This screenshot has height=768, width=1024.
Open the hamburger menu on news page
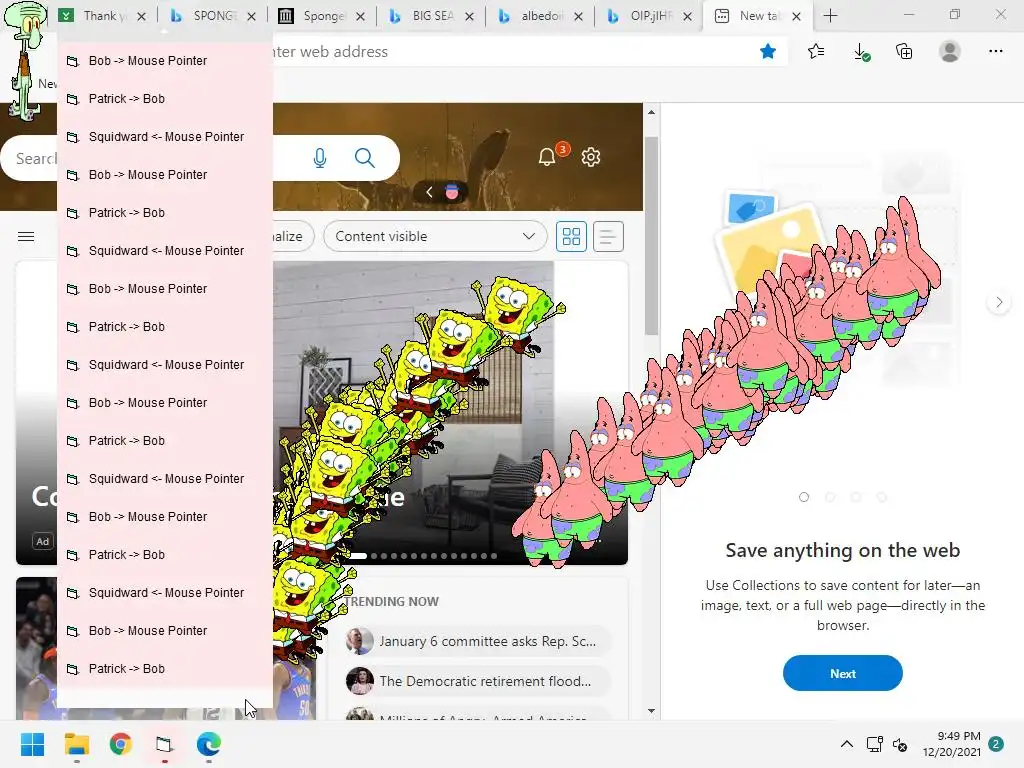[26, 236]
